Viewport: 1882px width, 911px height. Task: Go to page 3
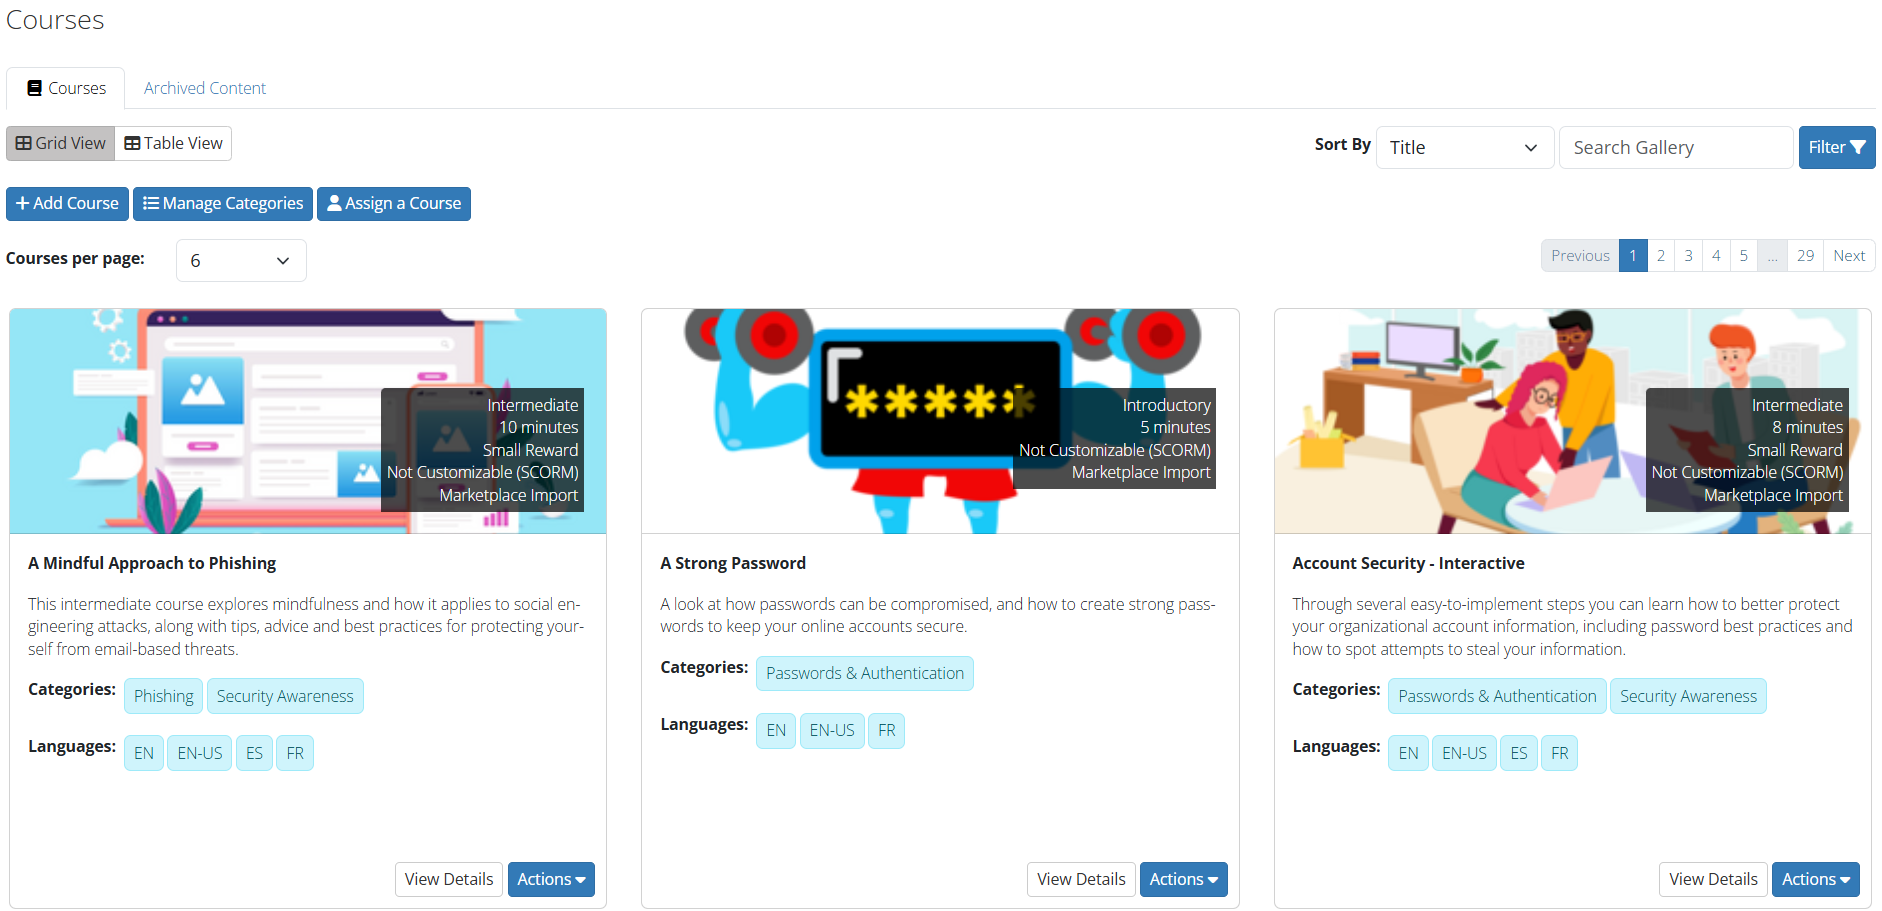click(x=1689, y=256)
